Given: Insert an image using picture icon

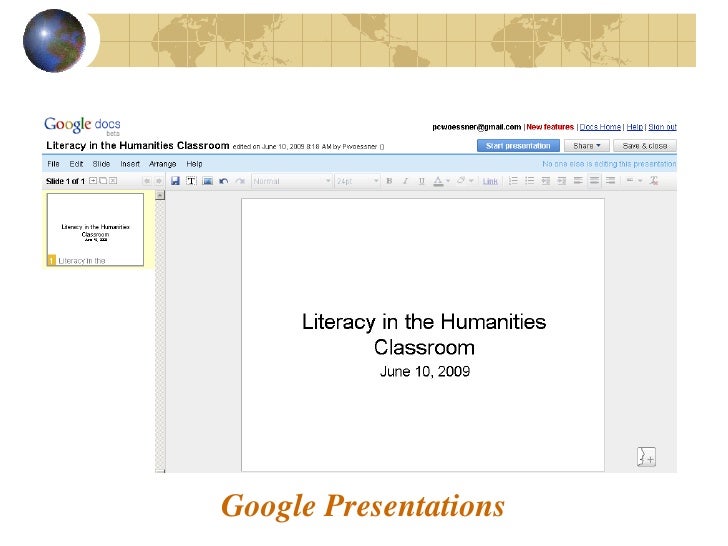Looking at the screenshot, I should coord(207,181).
